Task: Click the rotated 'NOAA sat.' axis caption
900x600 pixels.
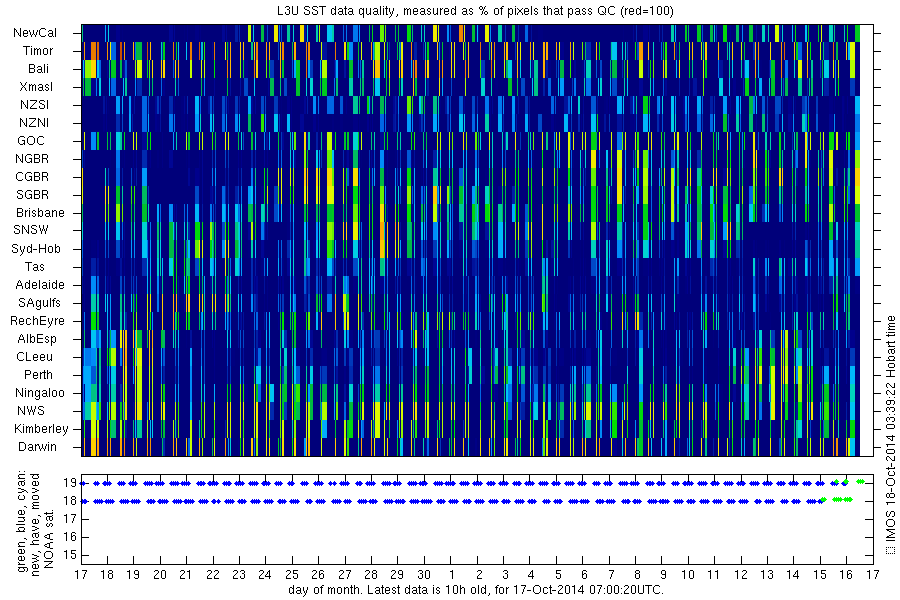Action: [49, 538]
